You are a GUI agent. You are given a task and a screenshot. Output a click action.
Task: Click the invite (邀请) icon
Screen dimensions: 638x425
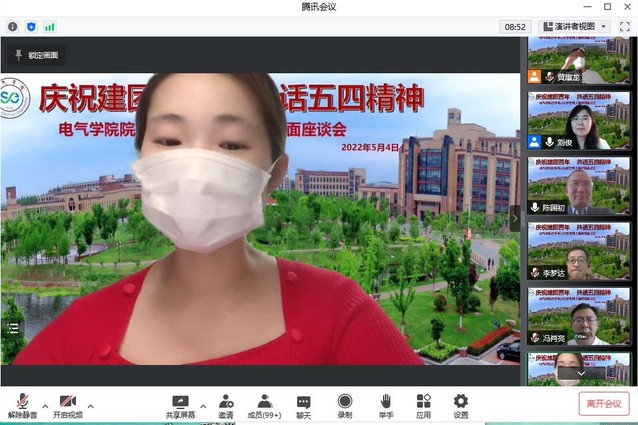[x=226, y=402]
